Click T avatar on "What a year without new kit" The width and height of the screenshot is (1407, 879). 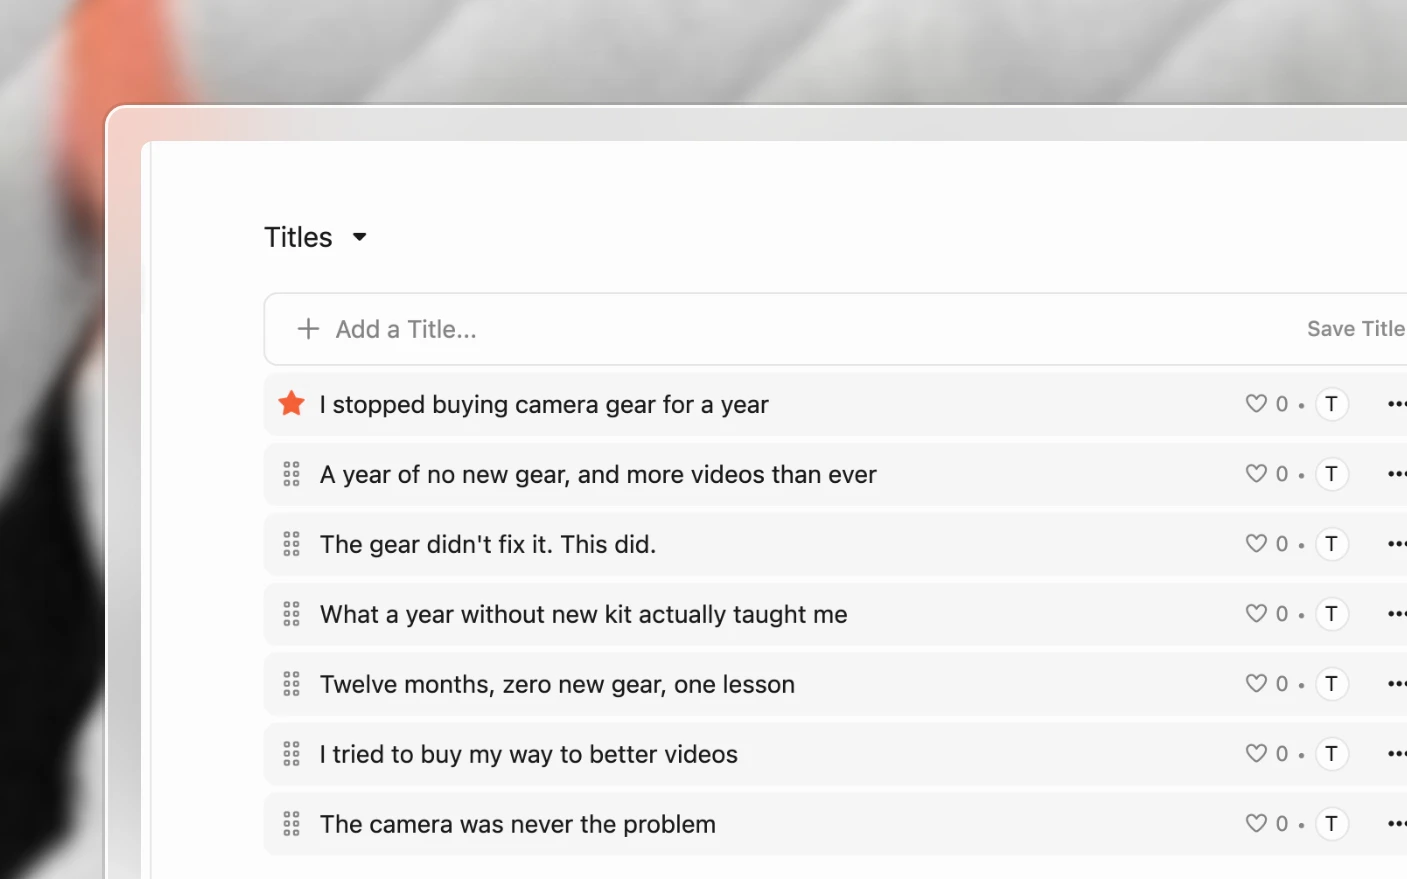point(1332,614)
